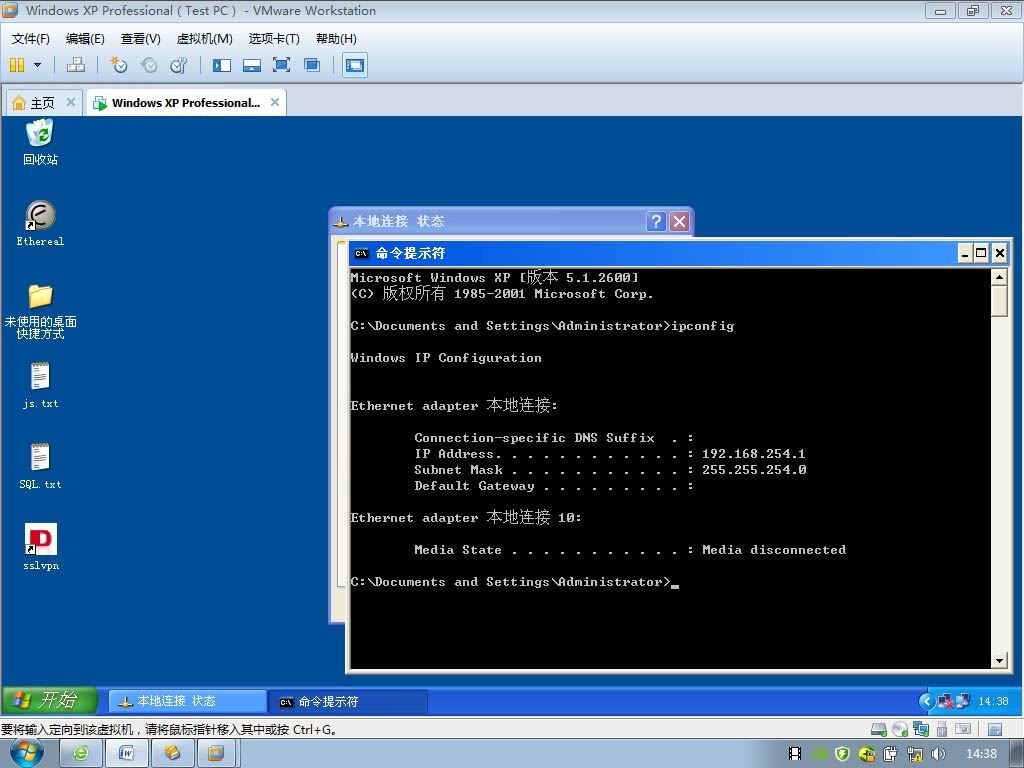
Task: Open the 编辑(E) menu
Action: [x=85, y=39]
